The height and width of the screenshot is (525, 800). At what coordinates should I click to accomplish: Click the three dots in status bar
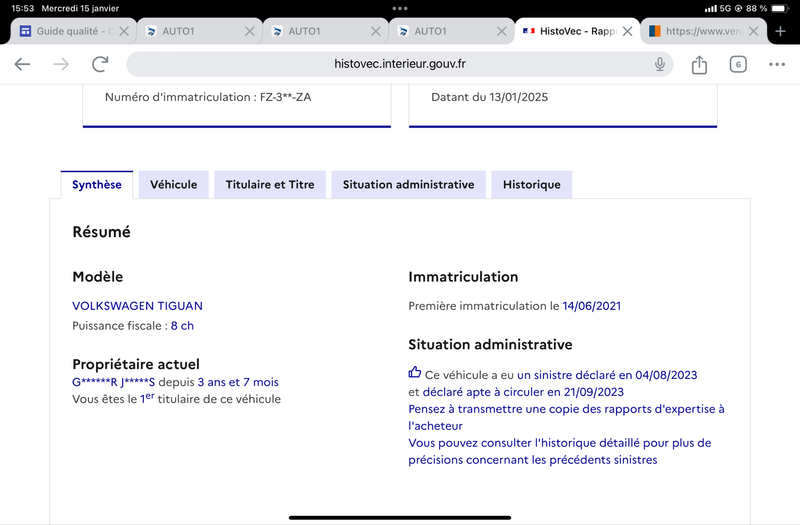point(400,9)
